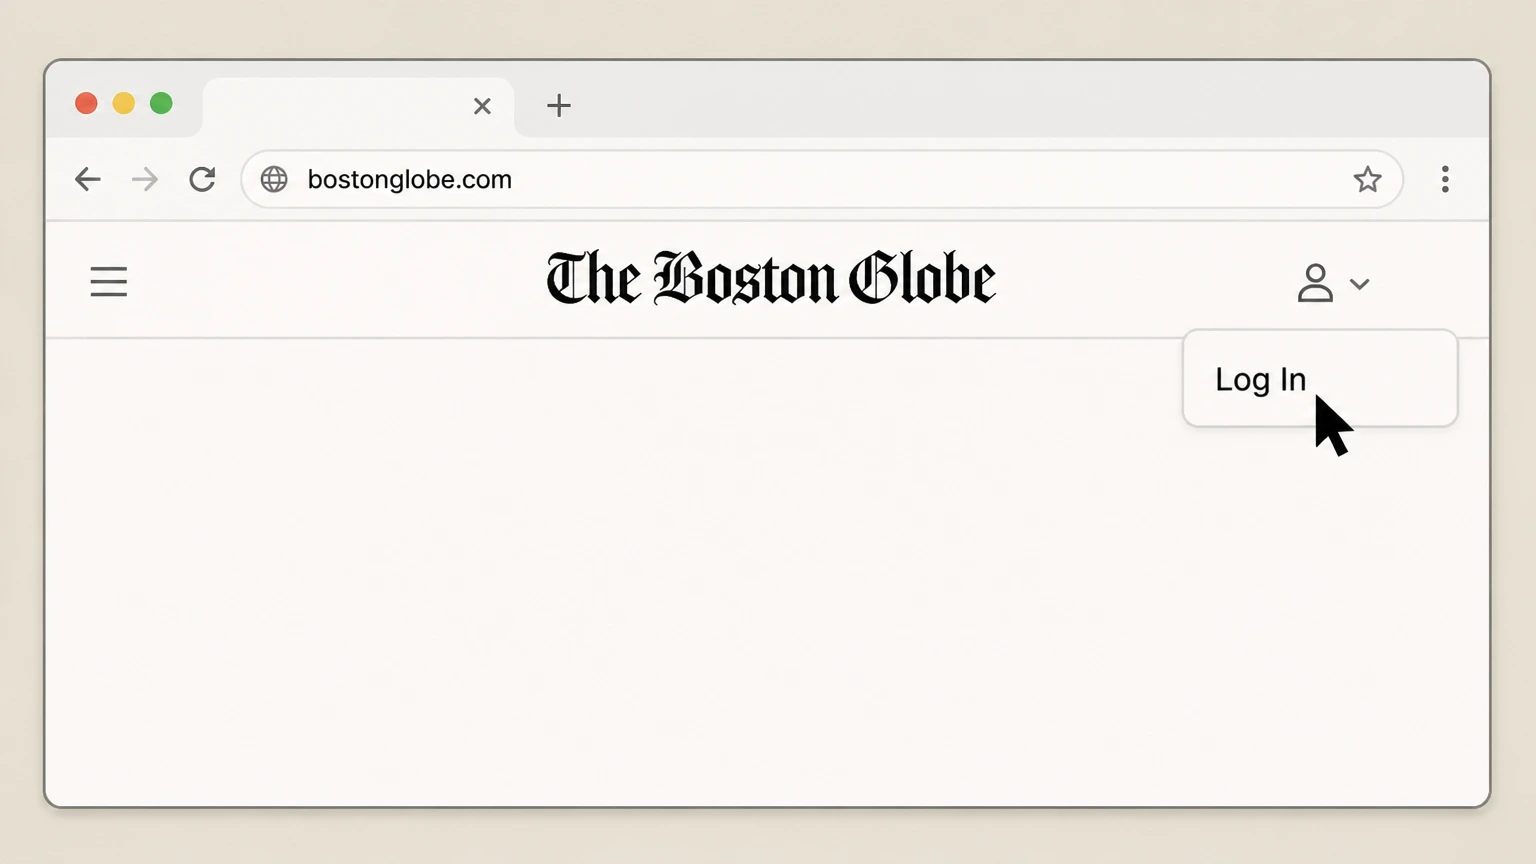Reload the page using refresh icon
Screen dimensions: 1536x864
coord(203,179)
